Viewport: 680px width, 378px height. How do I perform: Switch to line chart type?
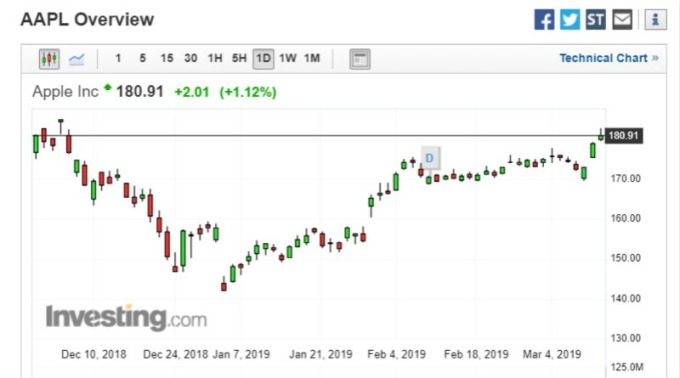[x=77, y=59]
